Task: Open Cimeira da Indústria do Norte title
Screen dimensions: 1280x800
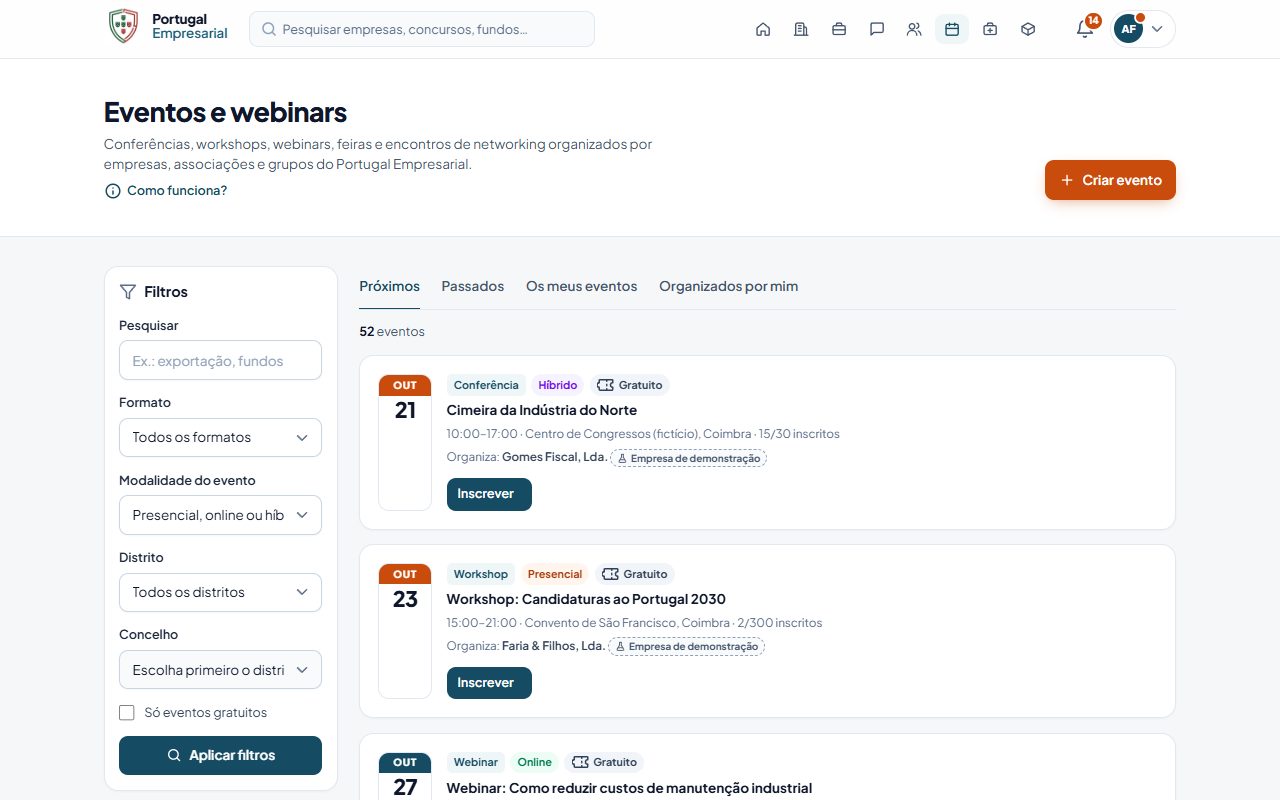Action: tap(541, 410)
